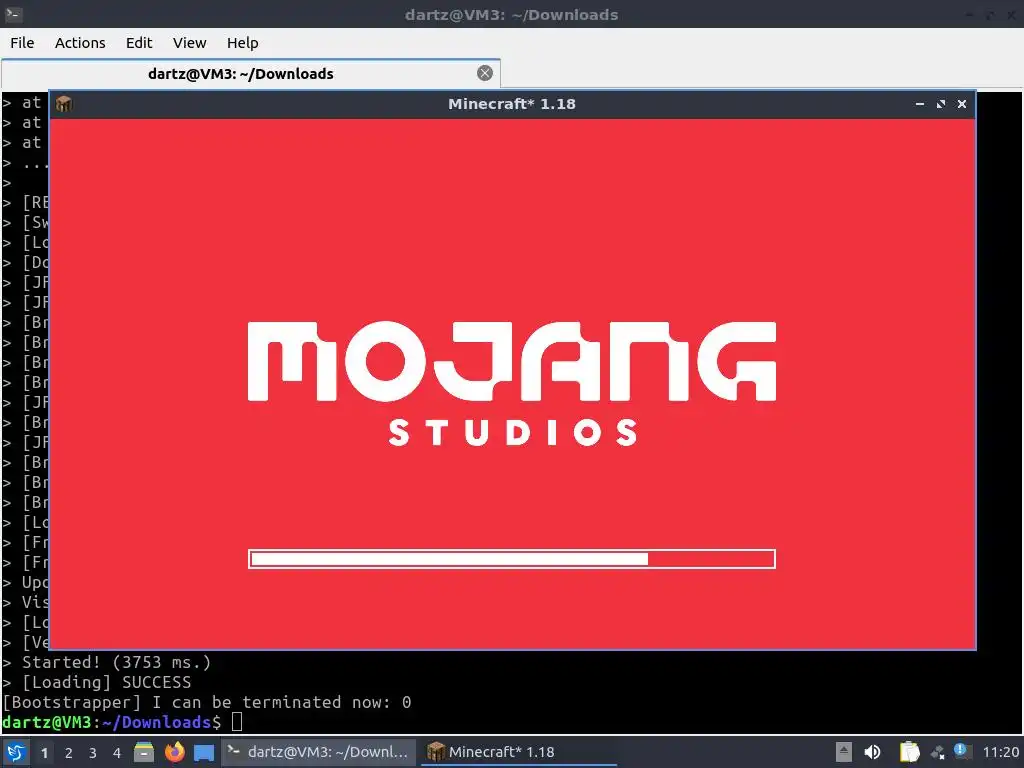Click the Minecraft loading progress bar
Screen dimensions: 1024x768
511,559
